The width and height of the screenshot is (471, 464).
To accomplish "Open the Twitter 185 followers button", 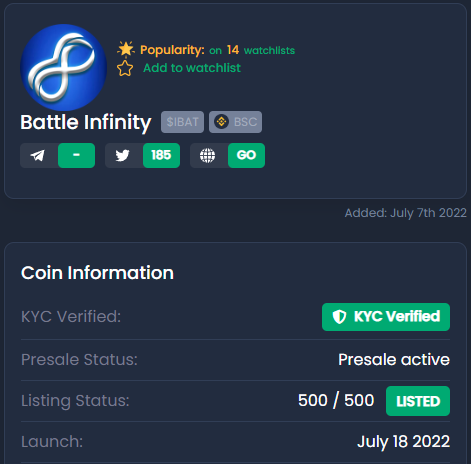I will 161,155.
